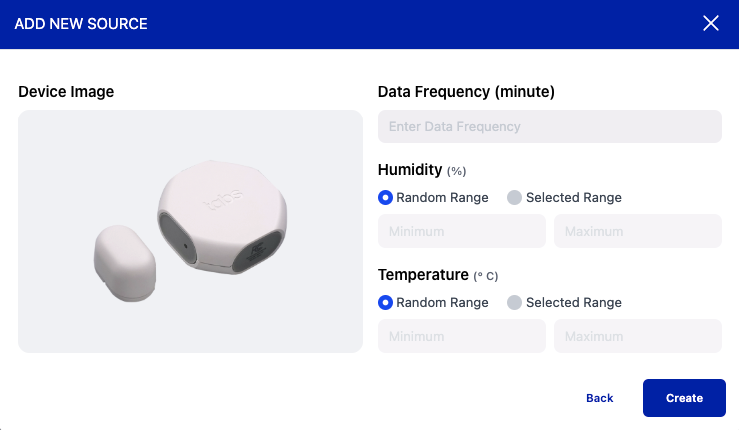739x430 pixels.
Task: Select Random Range for Humidity
Action: coord(386,198)
